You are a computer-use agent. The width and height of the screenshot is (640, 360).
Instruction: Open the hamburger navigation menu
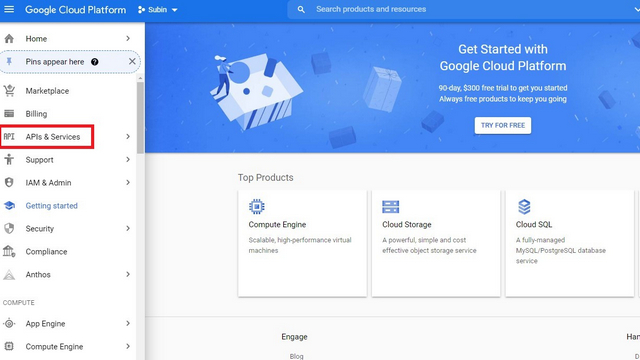(9, 9)
